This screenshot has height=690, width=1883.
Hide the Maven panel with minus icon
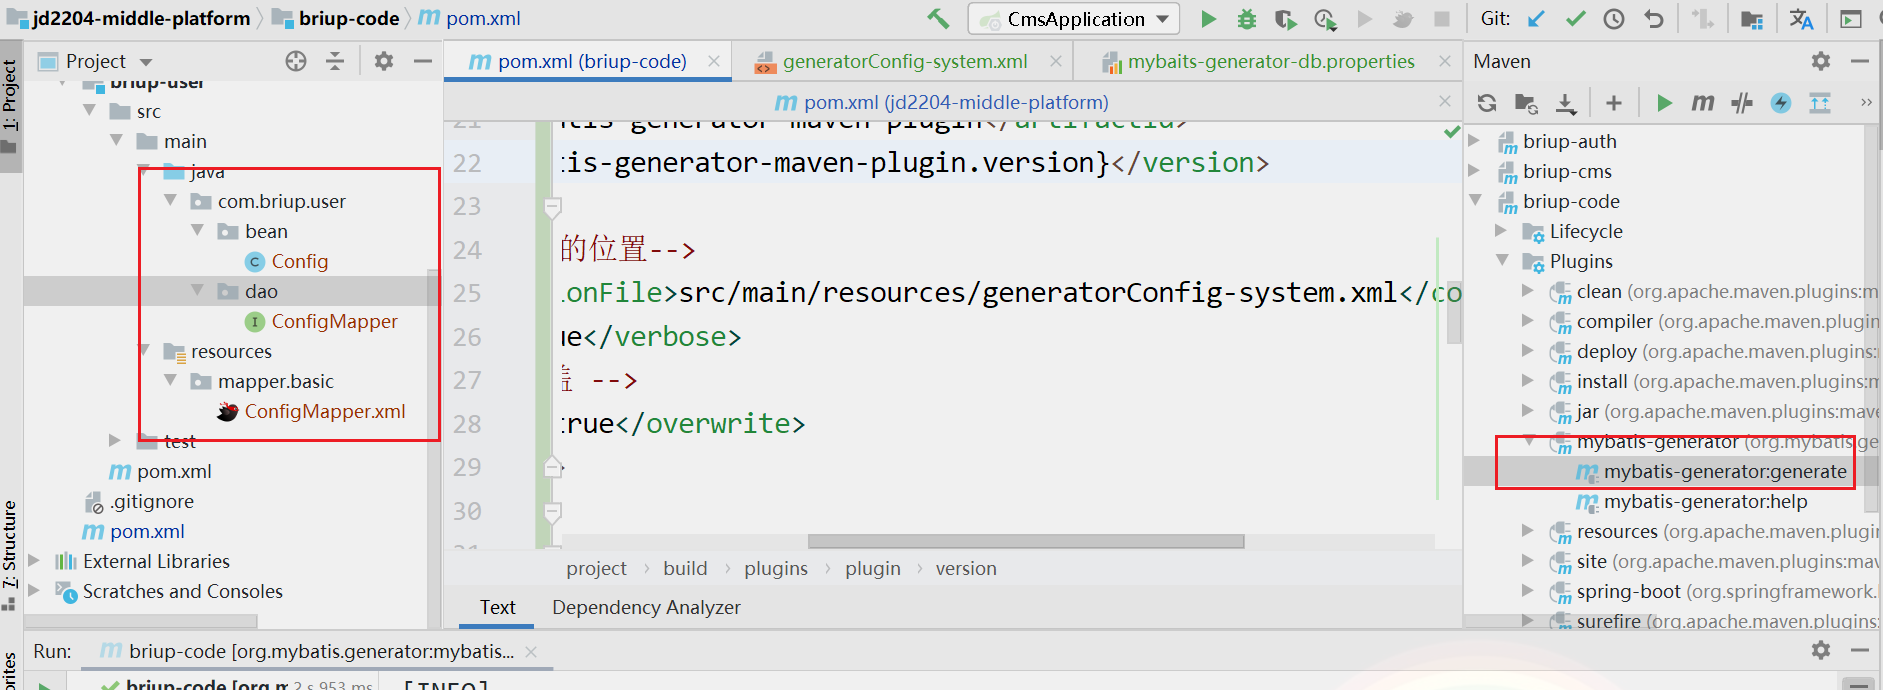point(1860,61)
